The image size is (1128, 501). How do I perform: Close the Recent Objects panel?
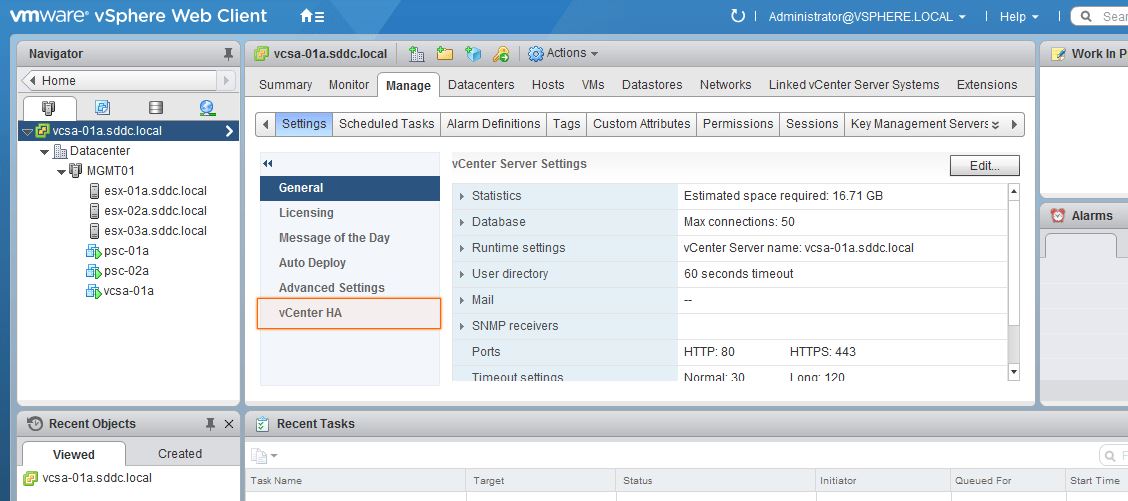(x=229, y=424)
